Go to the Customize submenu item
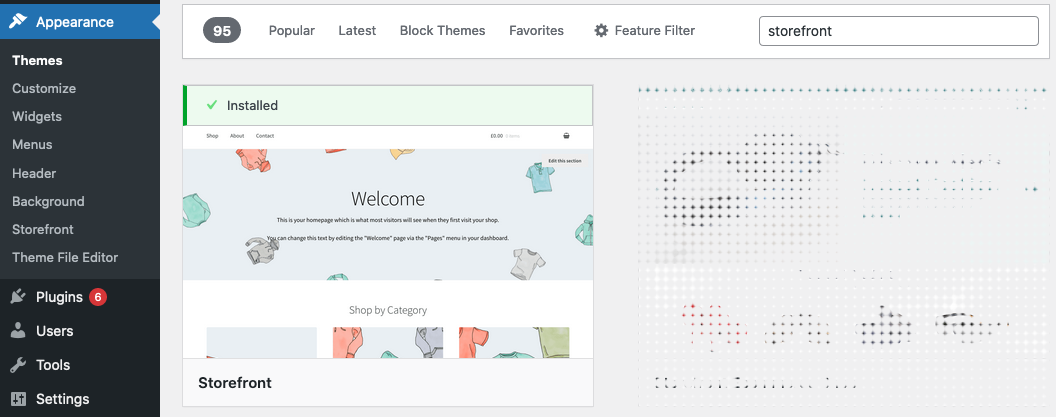1056x417 pixels. [44, 88]
